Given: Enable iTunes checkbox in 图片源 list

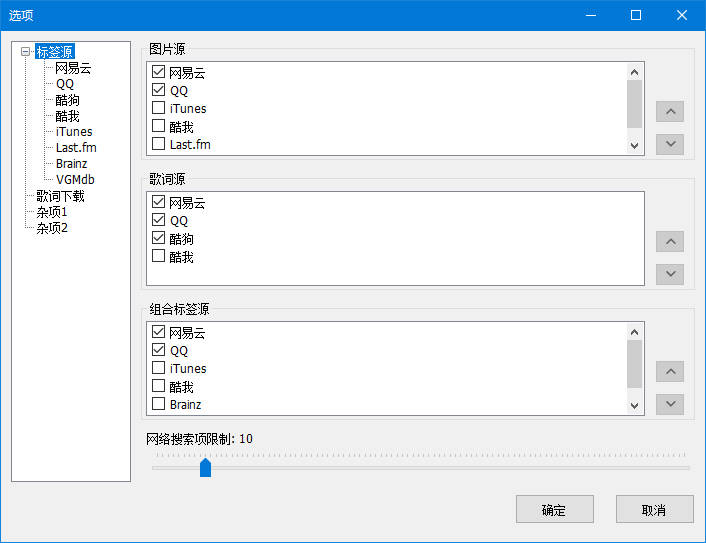Looking at the screenshot, I should (158, 108).
